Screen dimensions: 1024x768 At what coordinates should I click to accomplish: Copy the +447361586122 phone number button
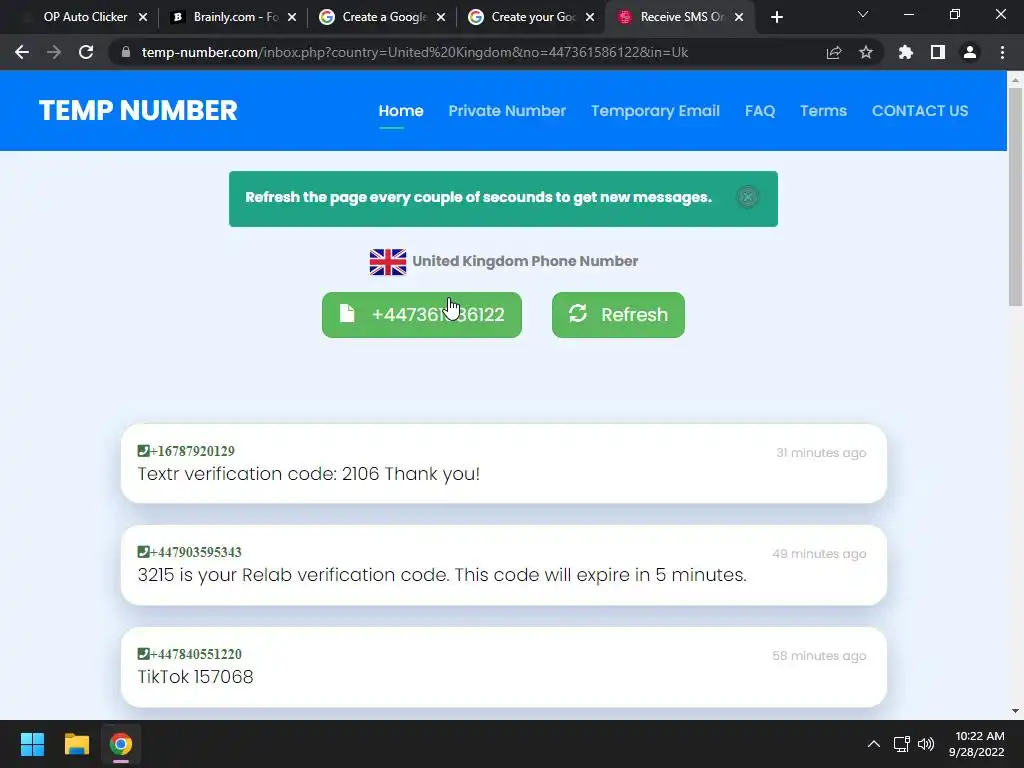click(x=422, y=315)
